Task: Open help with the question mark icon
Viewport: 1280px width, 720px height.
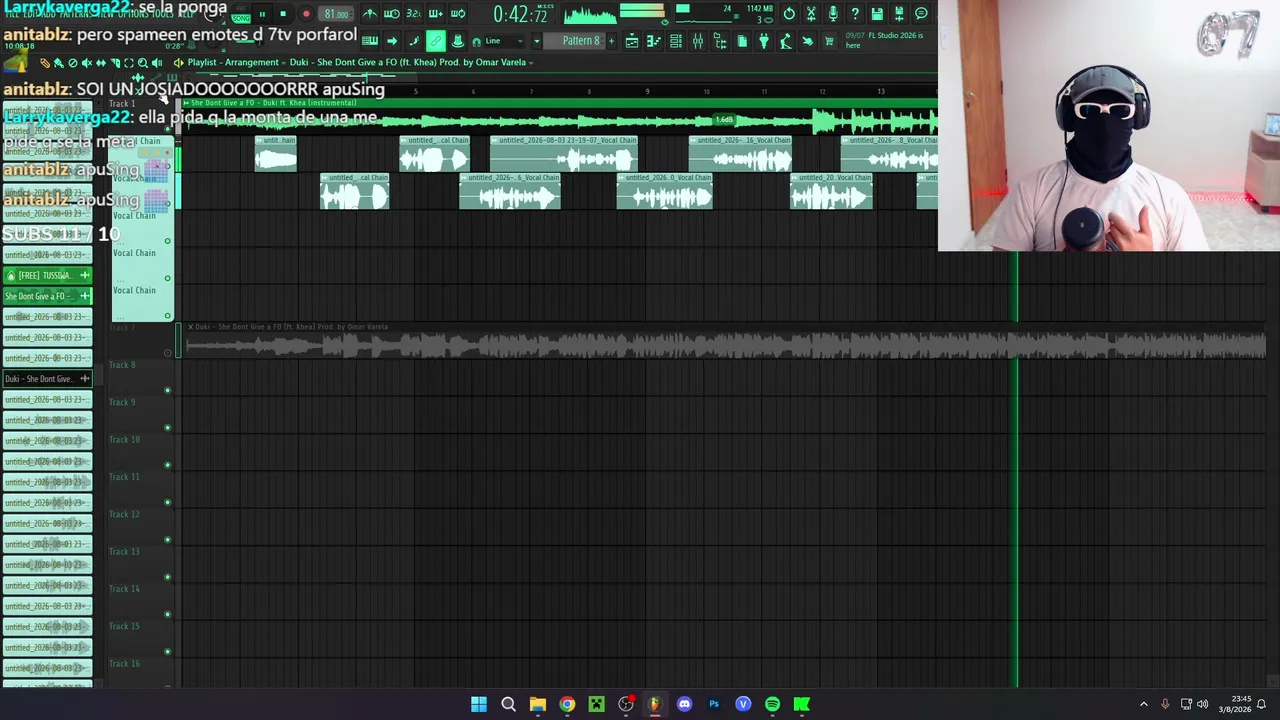Action: point(855,14)
